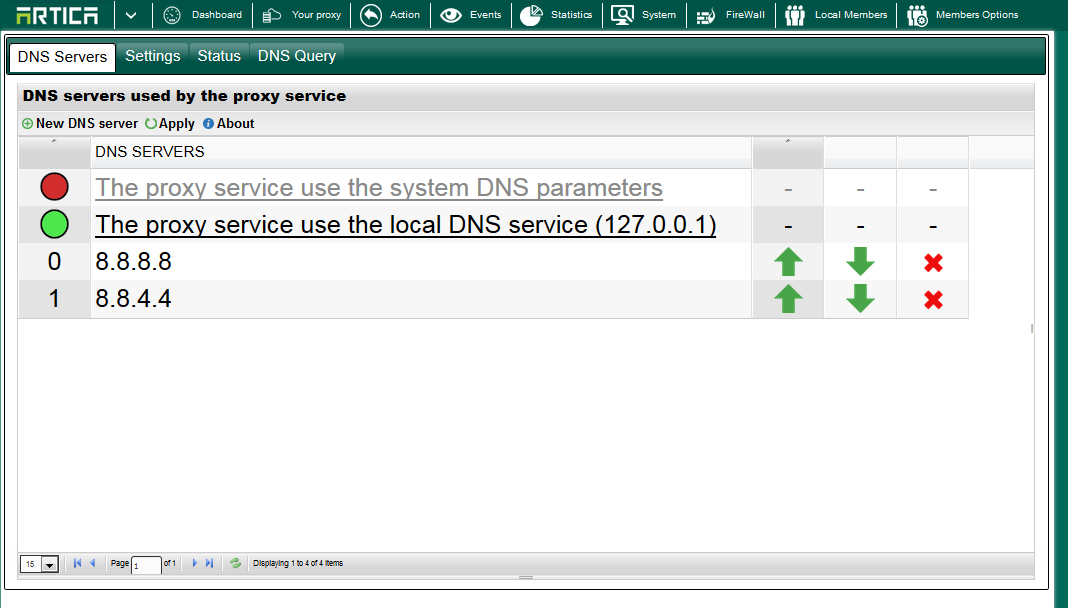
Task: Open the Events menu
Action: [x=471, y=15]
